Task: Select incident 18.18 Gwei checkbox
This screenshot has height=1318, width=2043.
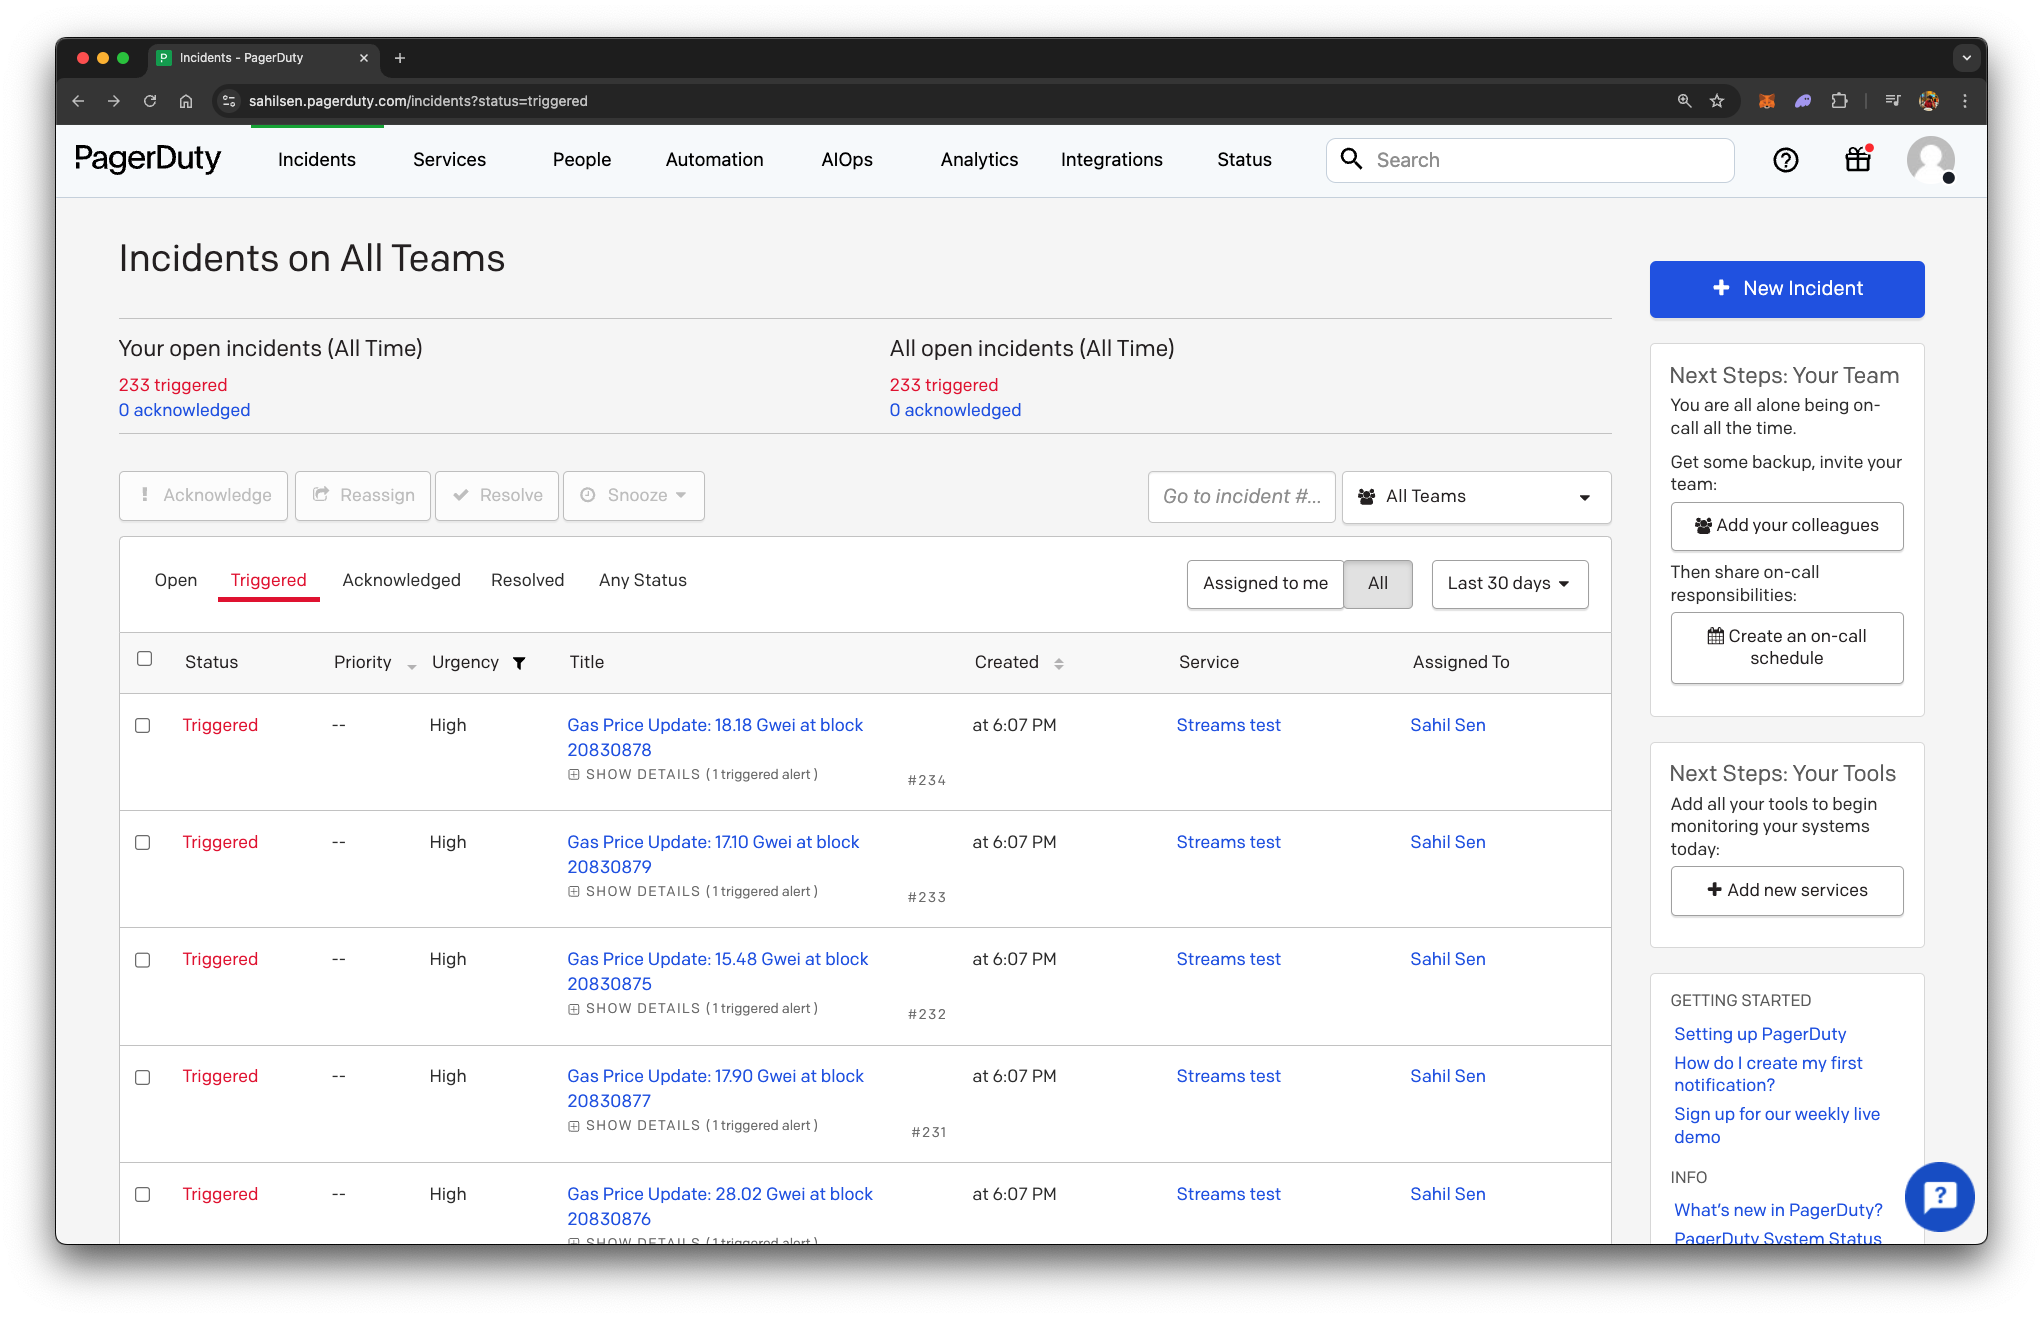Action: (x=143, y=726)
